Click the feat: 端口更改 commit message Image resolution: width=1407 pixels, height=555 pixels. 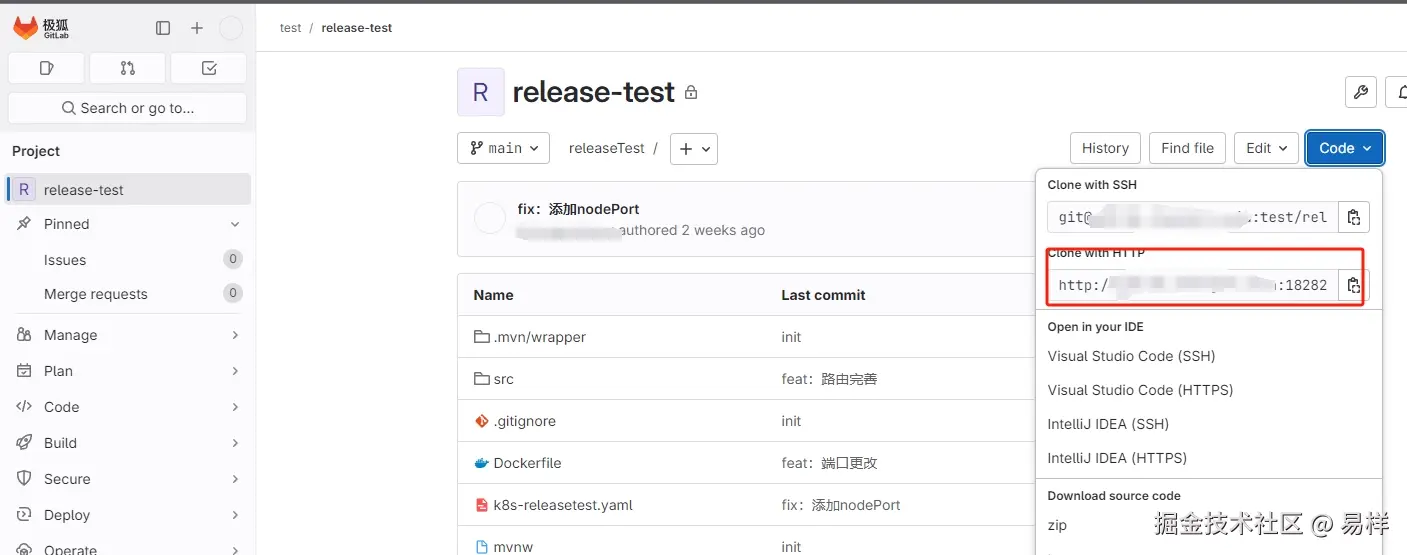[829, 463]
